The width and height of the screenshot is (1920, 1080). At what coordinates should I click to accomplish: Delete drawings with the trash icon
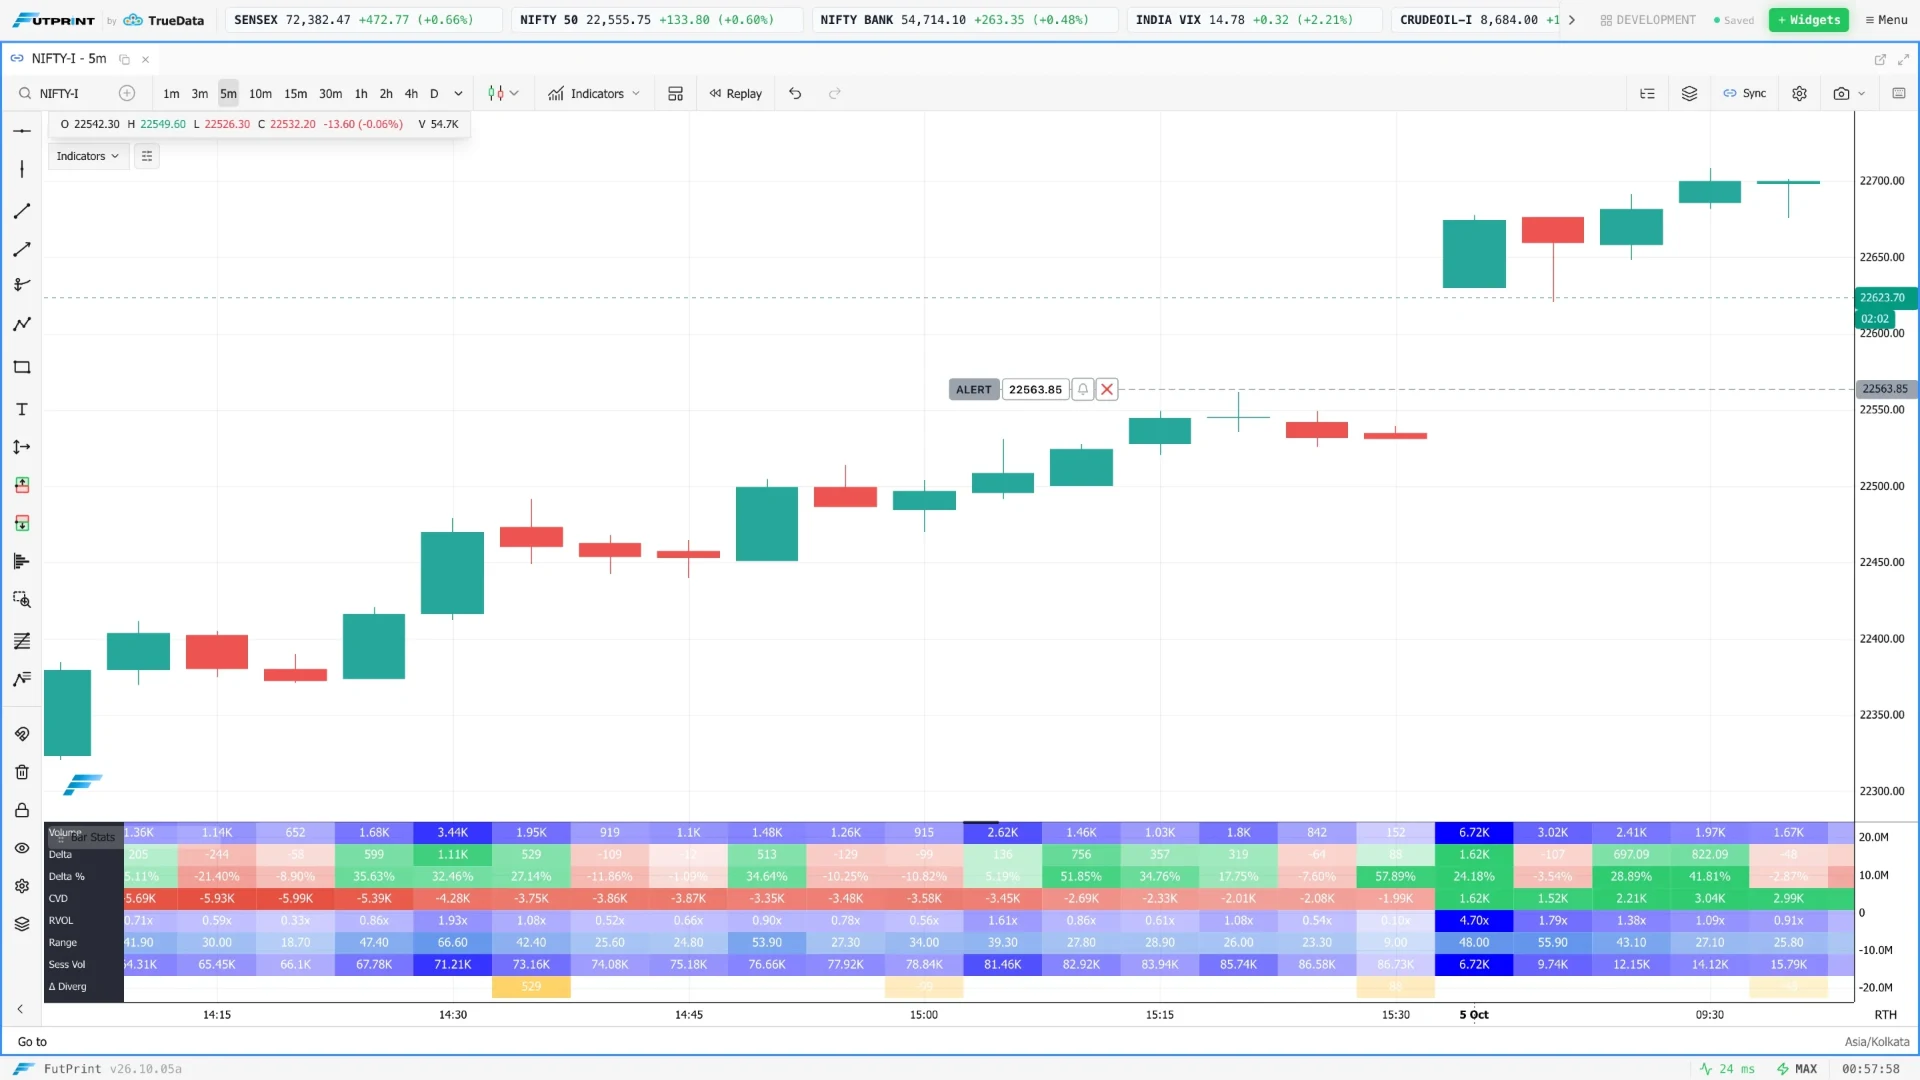22,772
